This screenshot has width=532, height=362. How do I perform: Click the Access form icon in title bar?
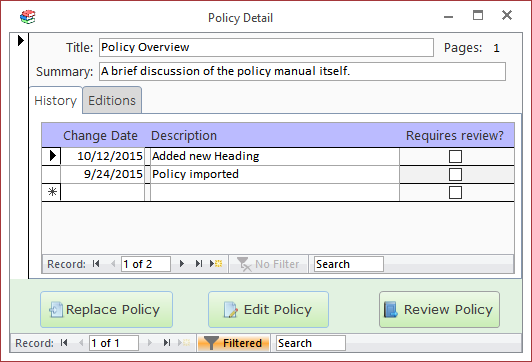click(x=28, y=17)
